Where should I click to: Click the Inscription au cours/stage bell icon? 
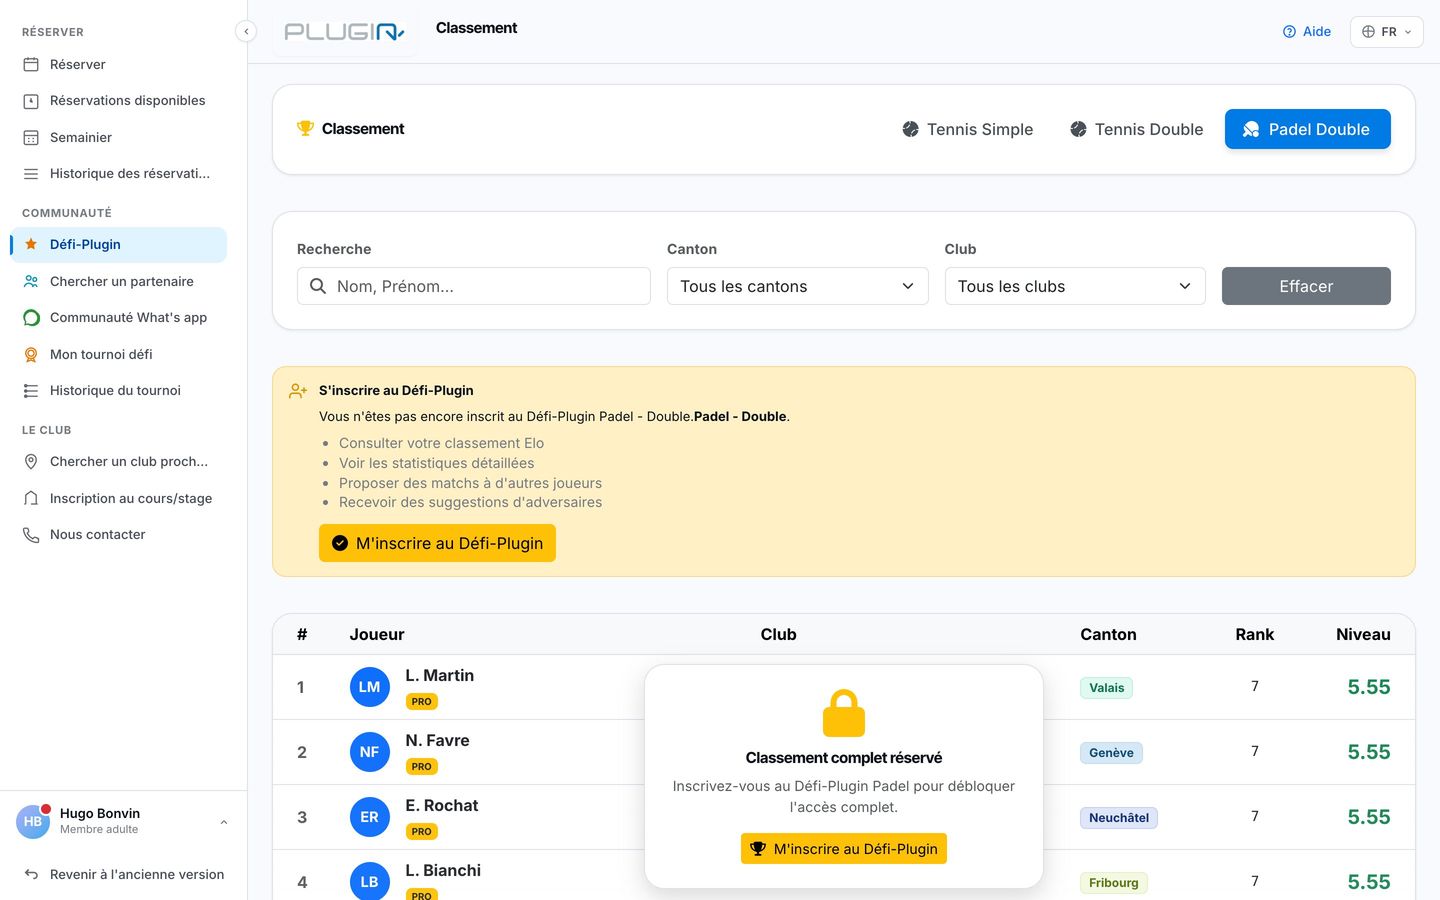coord(31,498)
